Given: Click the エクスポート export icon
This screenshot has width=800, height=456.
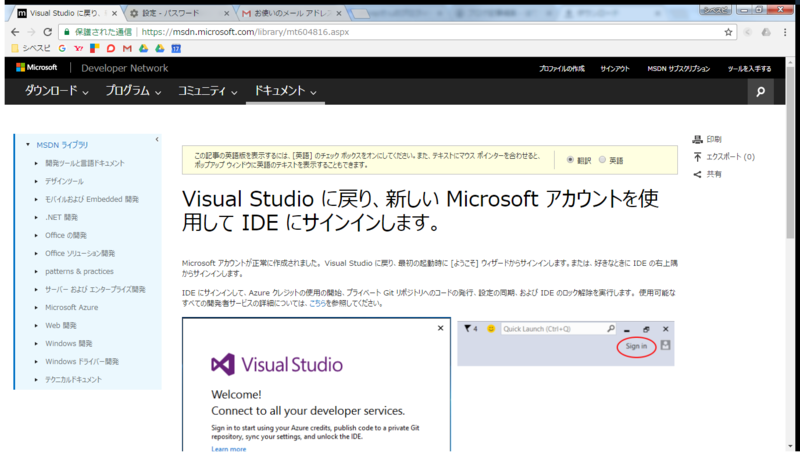Looking at the screenshot, I should click(697, 157).
